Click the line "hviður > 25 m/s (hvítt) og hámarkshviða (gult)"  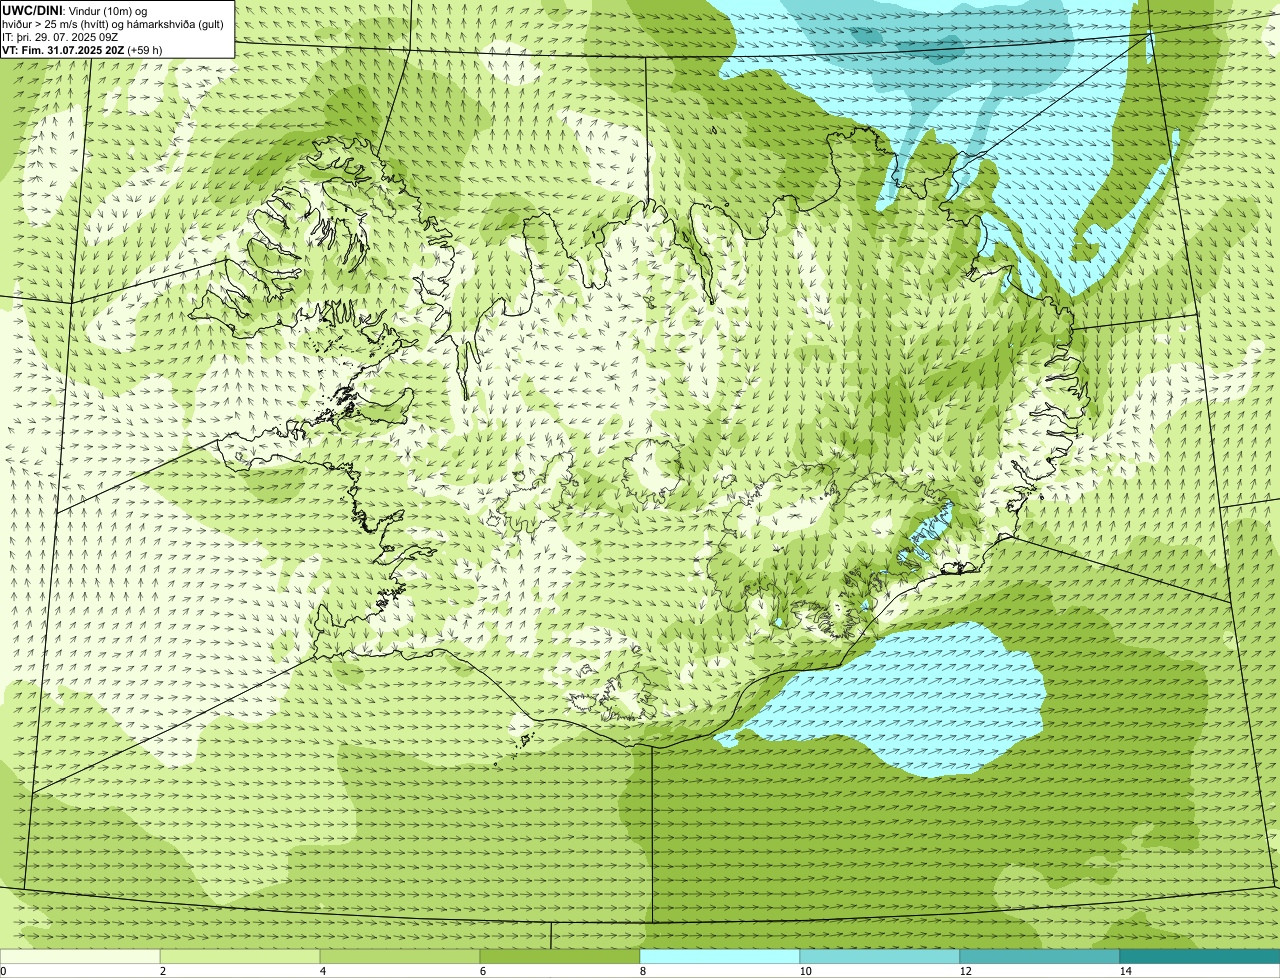point(113,23)
